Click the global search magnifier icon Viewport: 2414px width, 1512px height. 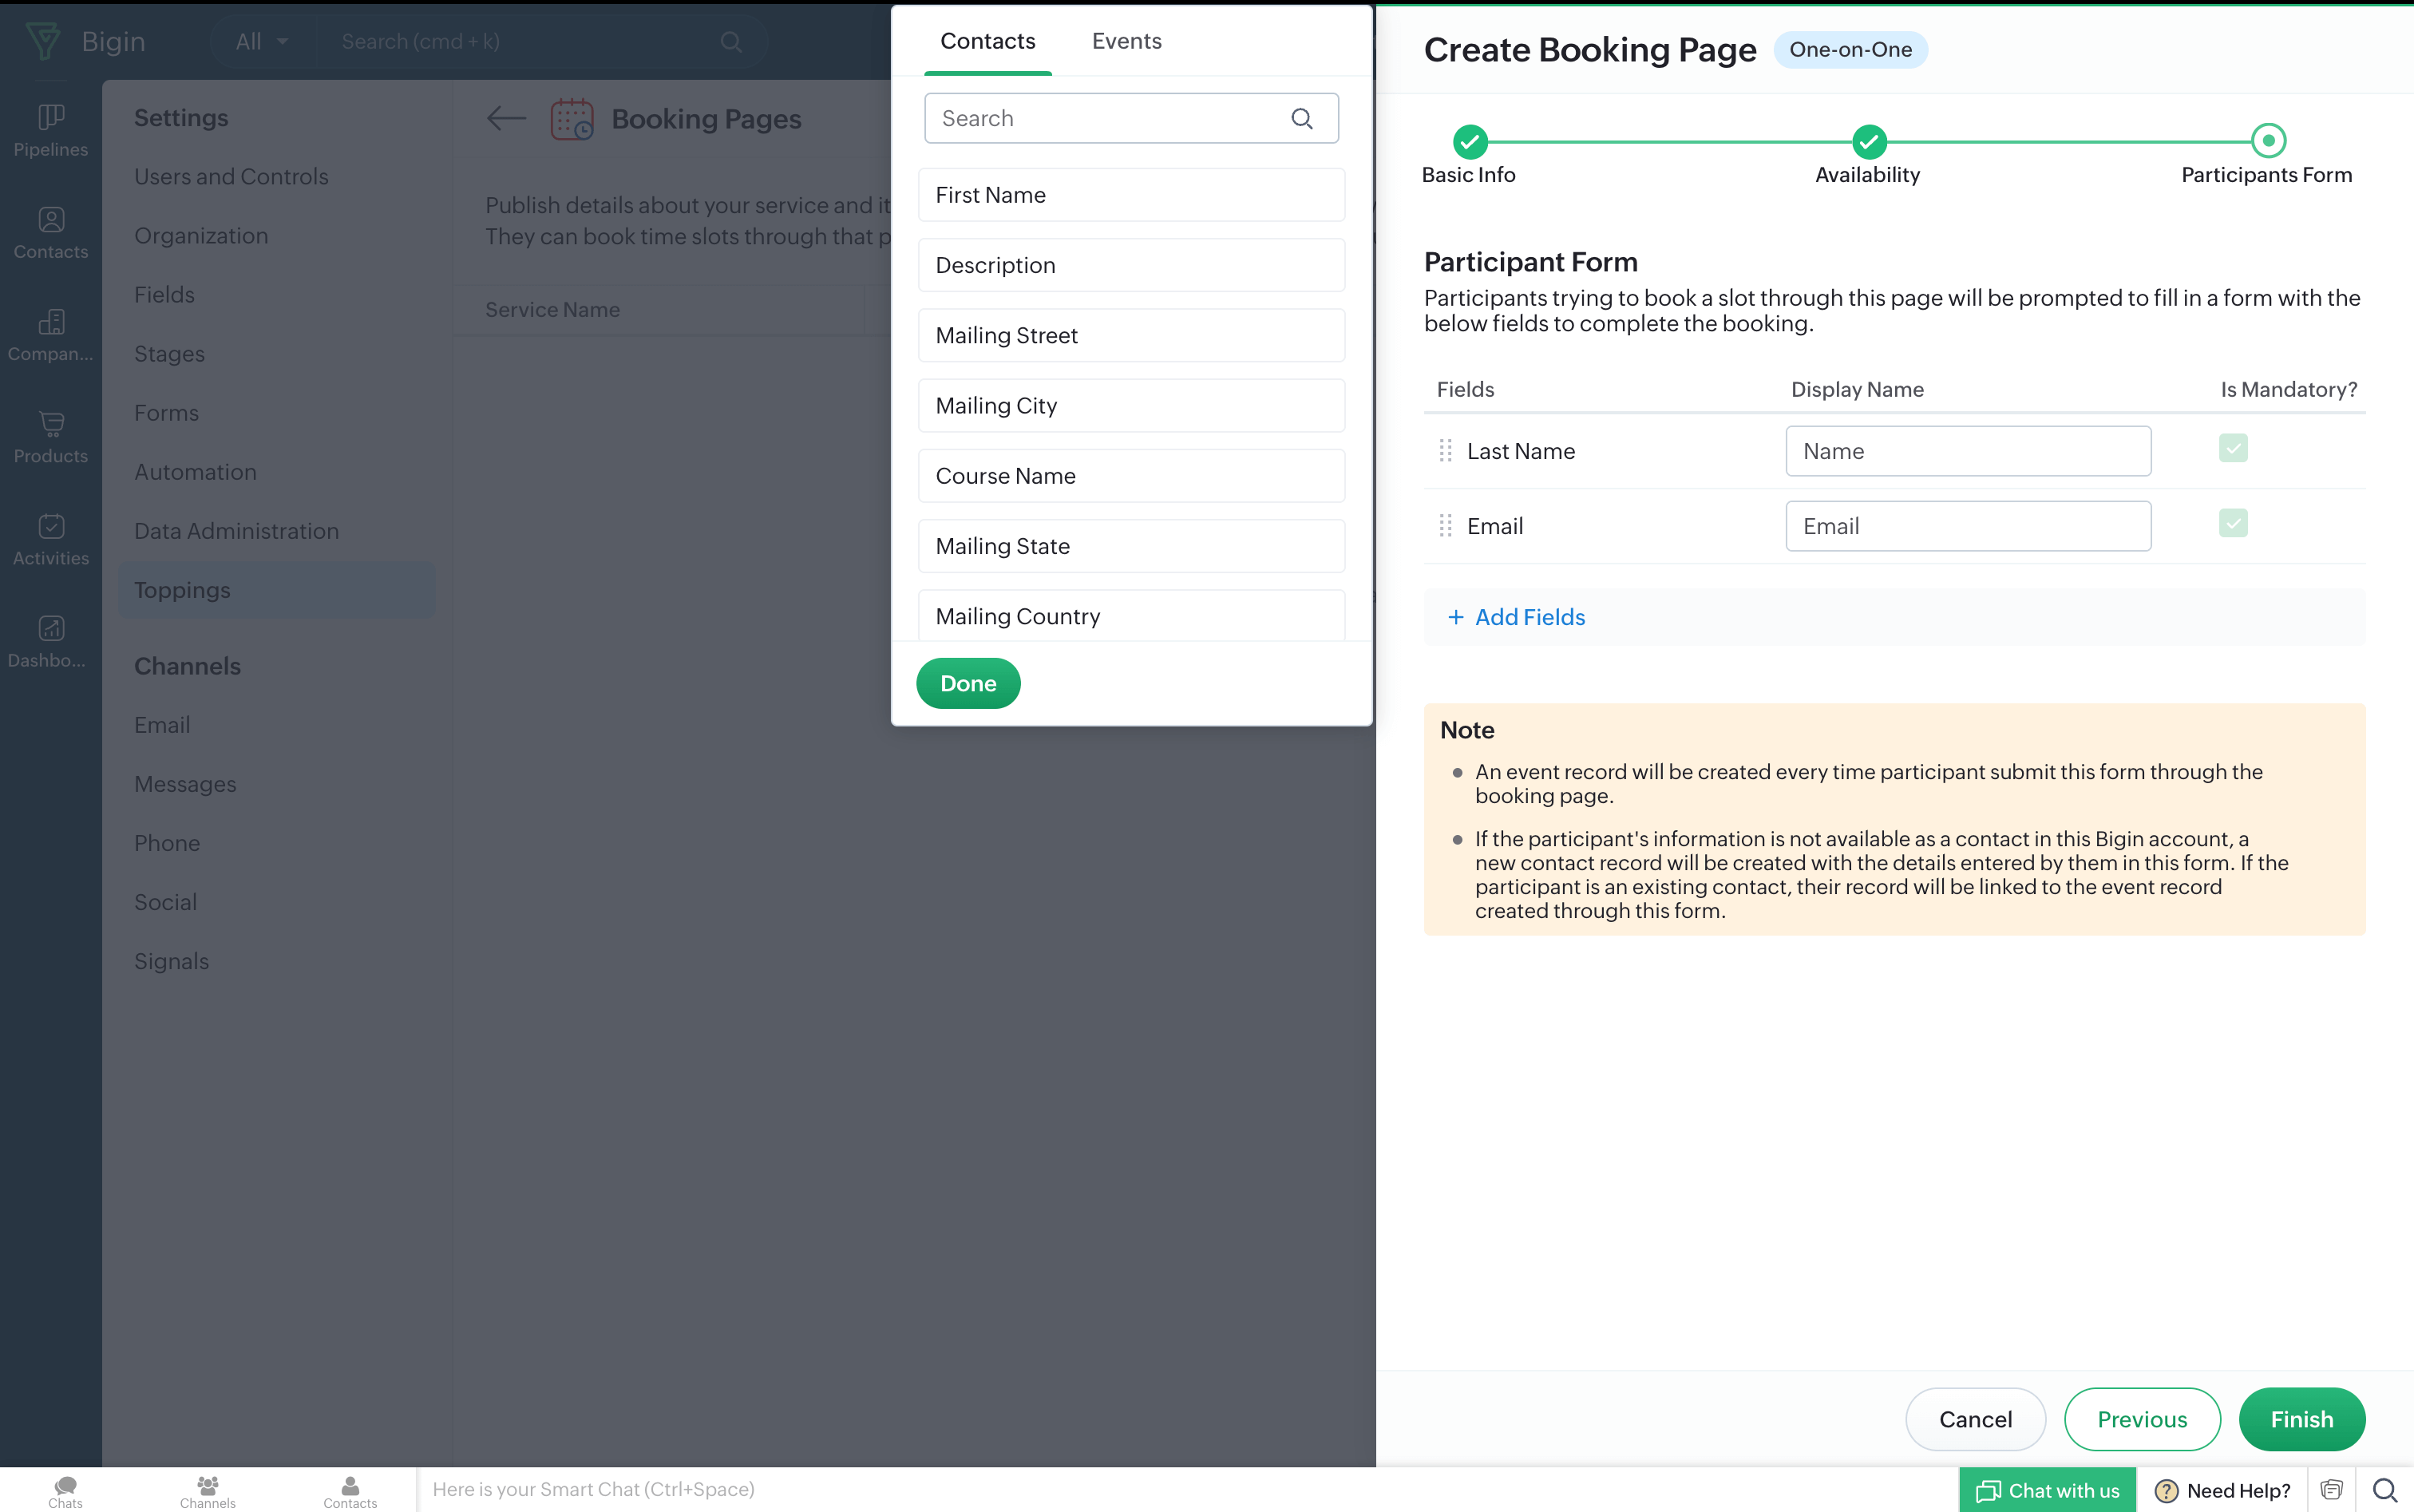[731, 41]
